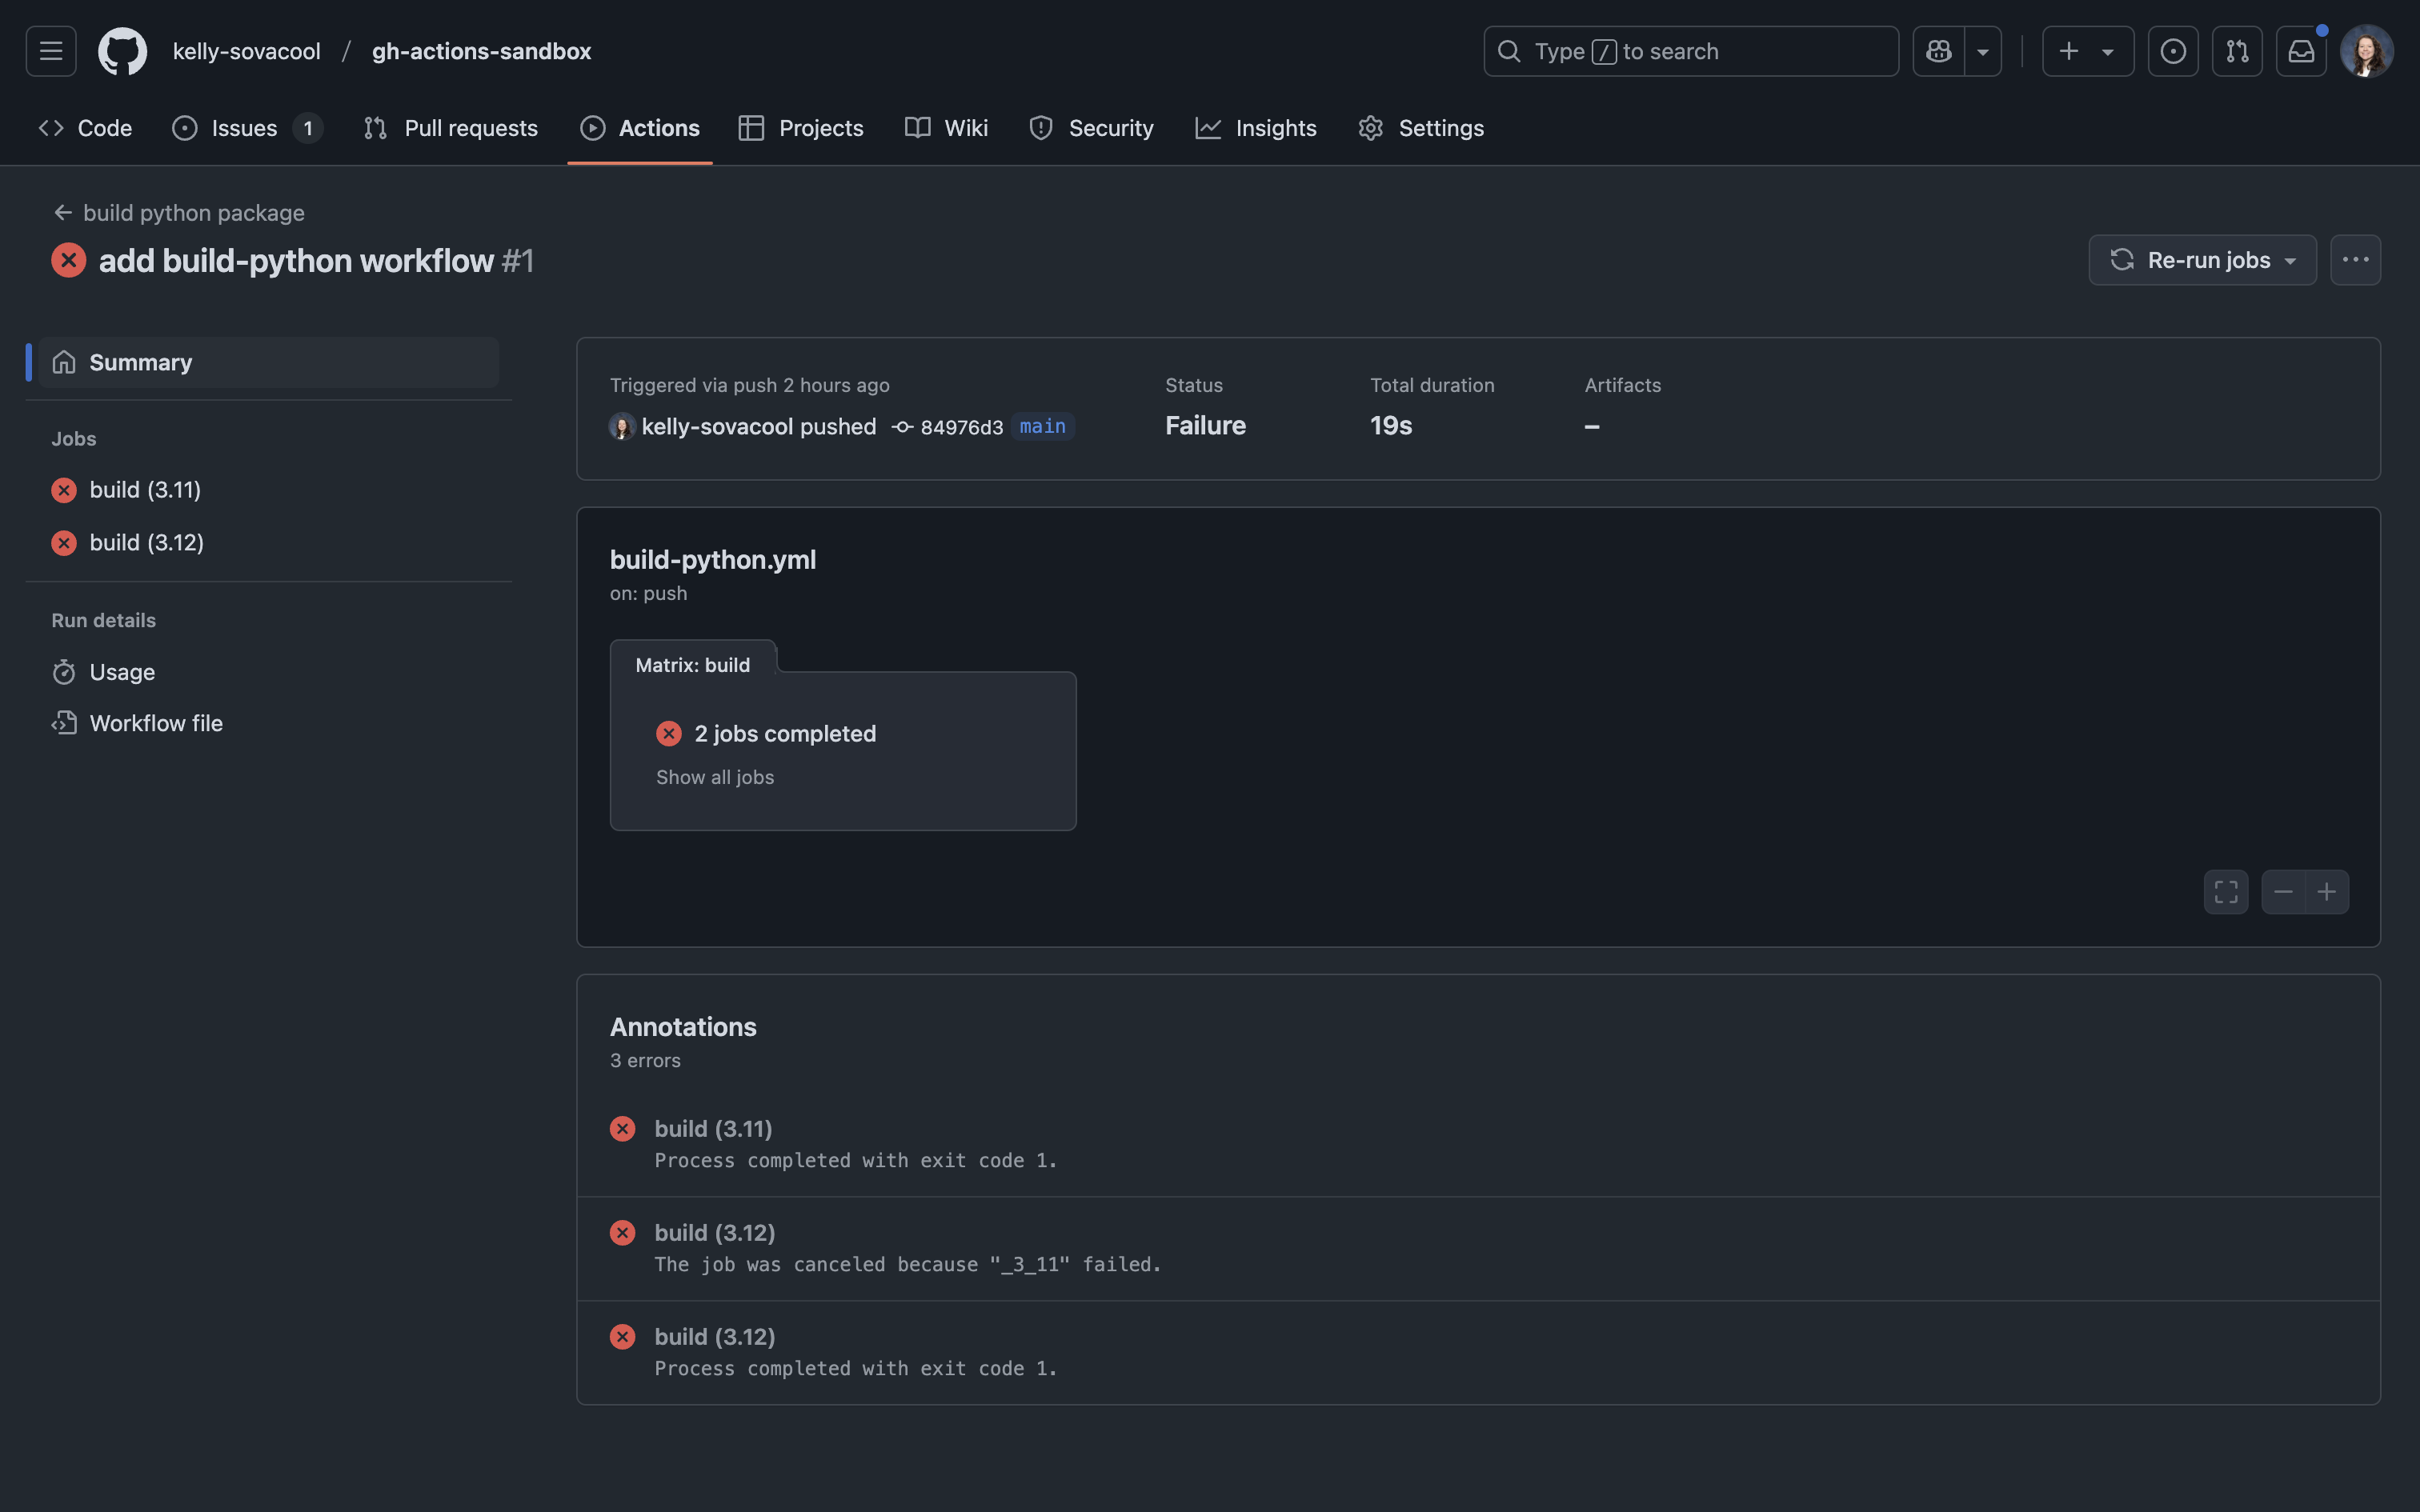The width and height of the screenshot is (2420, 1512).
Task: Click the search input field
Action: pos(1690,51)
